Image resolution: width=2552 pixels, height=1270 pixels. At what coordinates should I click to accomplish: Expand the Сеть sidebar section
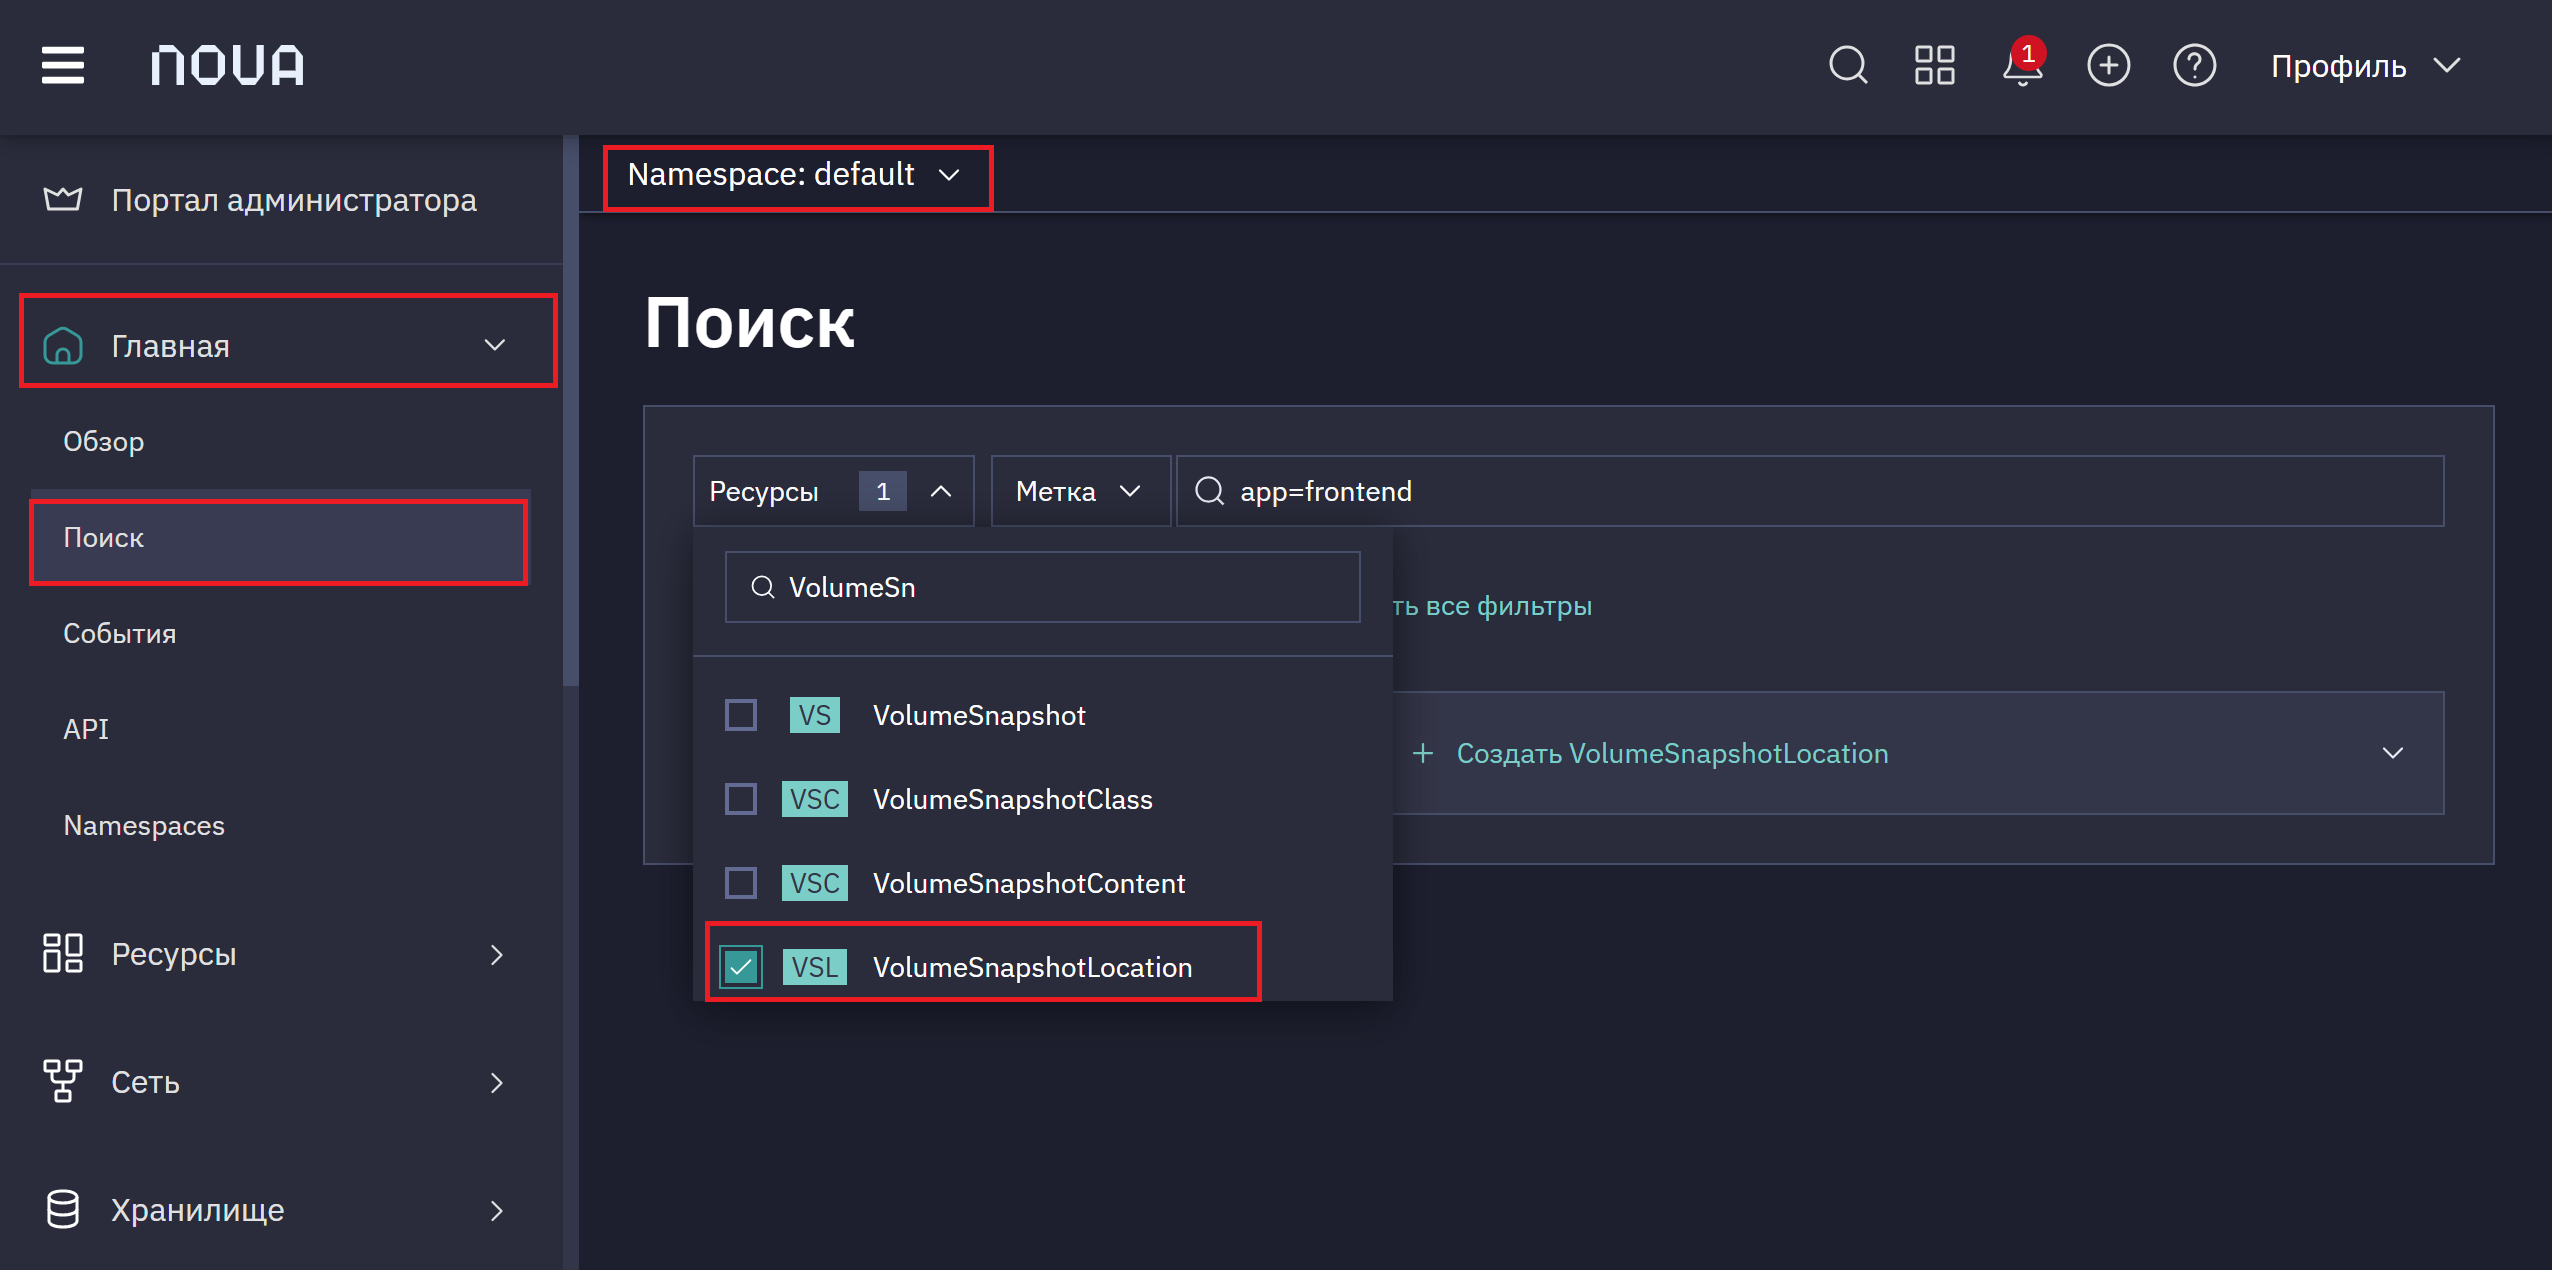click(x=282, y=1082)
